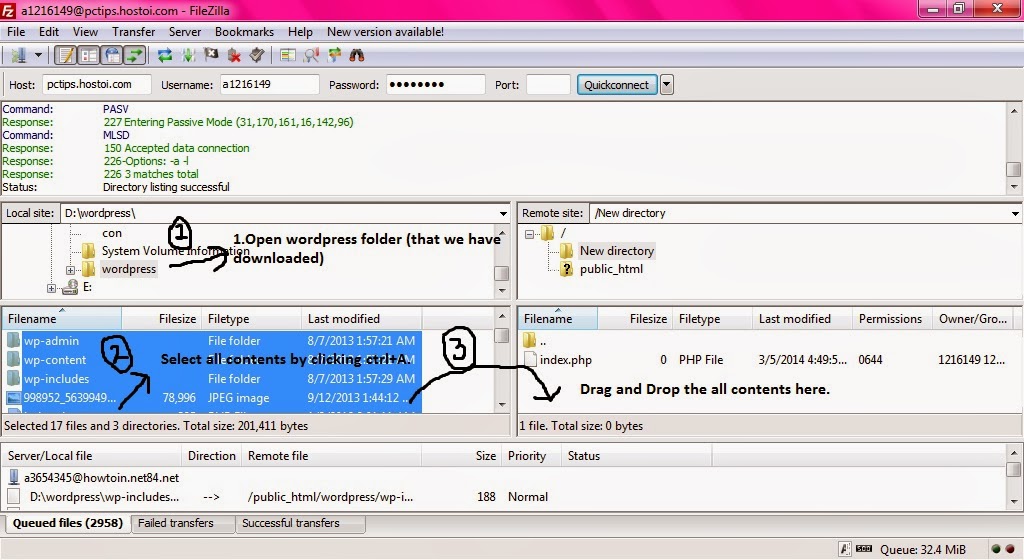Select the Queued files (2958) tab

[x=67, y=523]
